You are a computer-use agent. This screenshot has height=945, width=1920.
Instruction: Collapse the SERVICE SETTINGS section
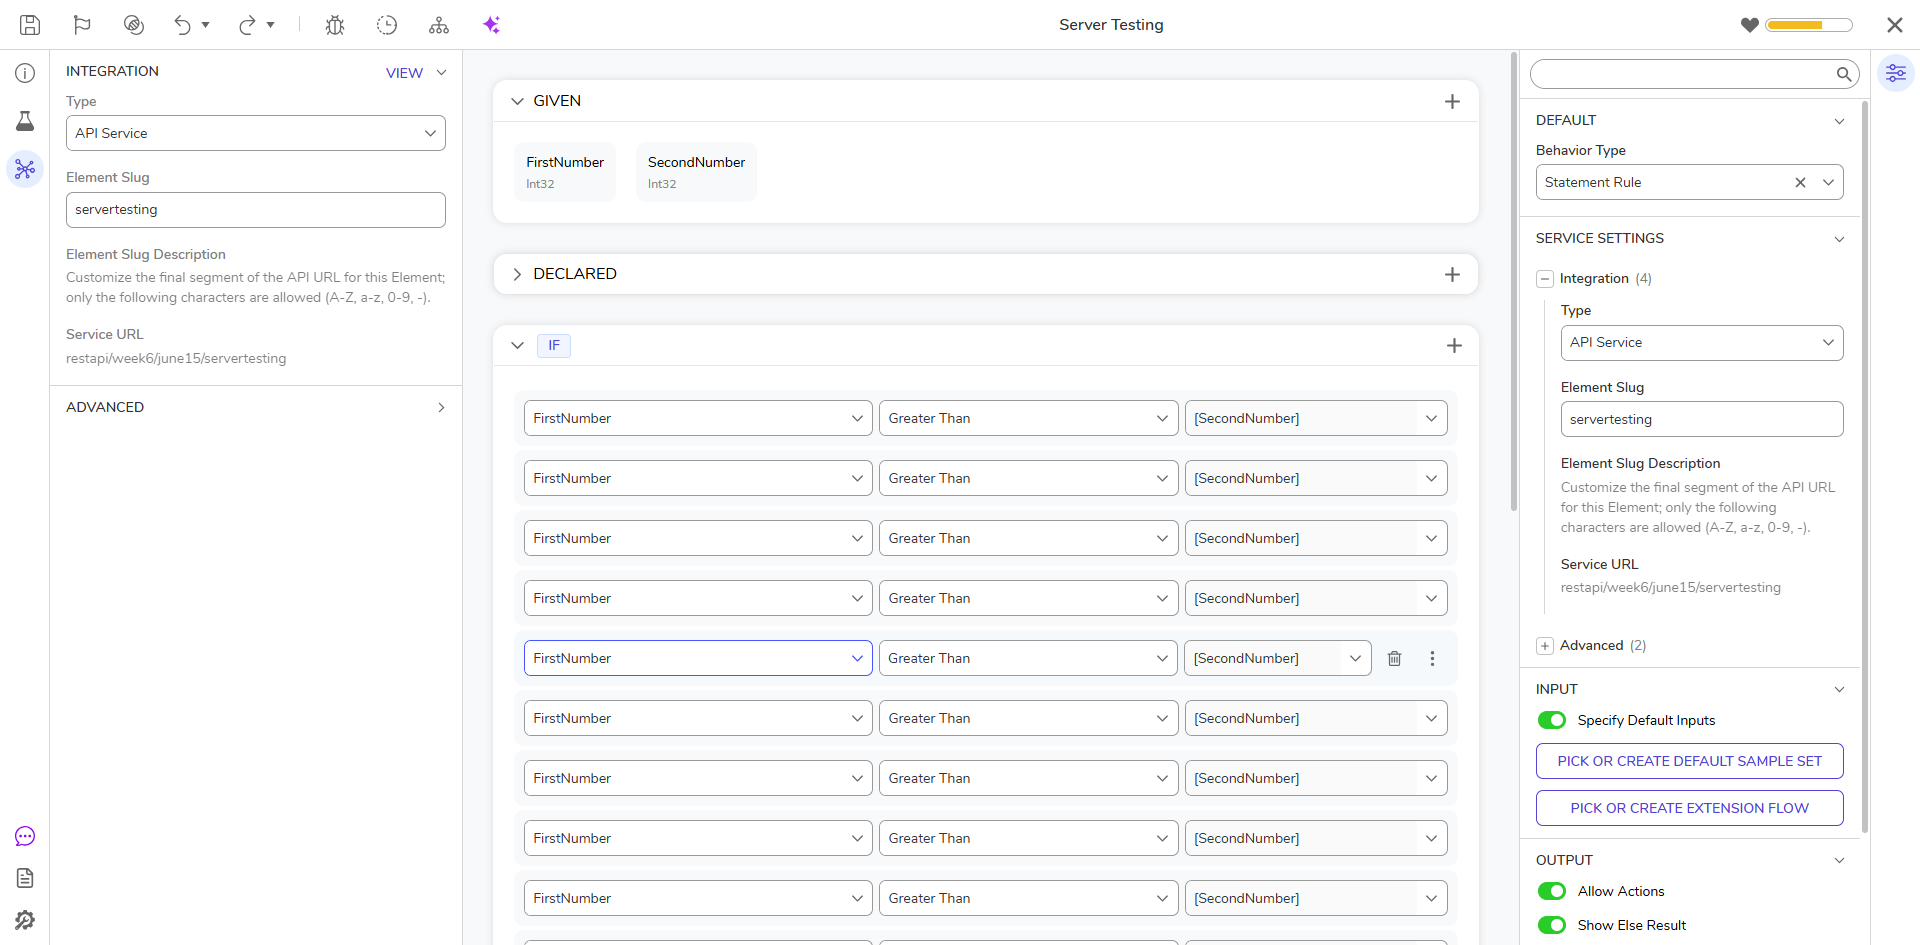tap(1839, 239)
